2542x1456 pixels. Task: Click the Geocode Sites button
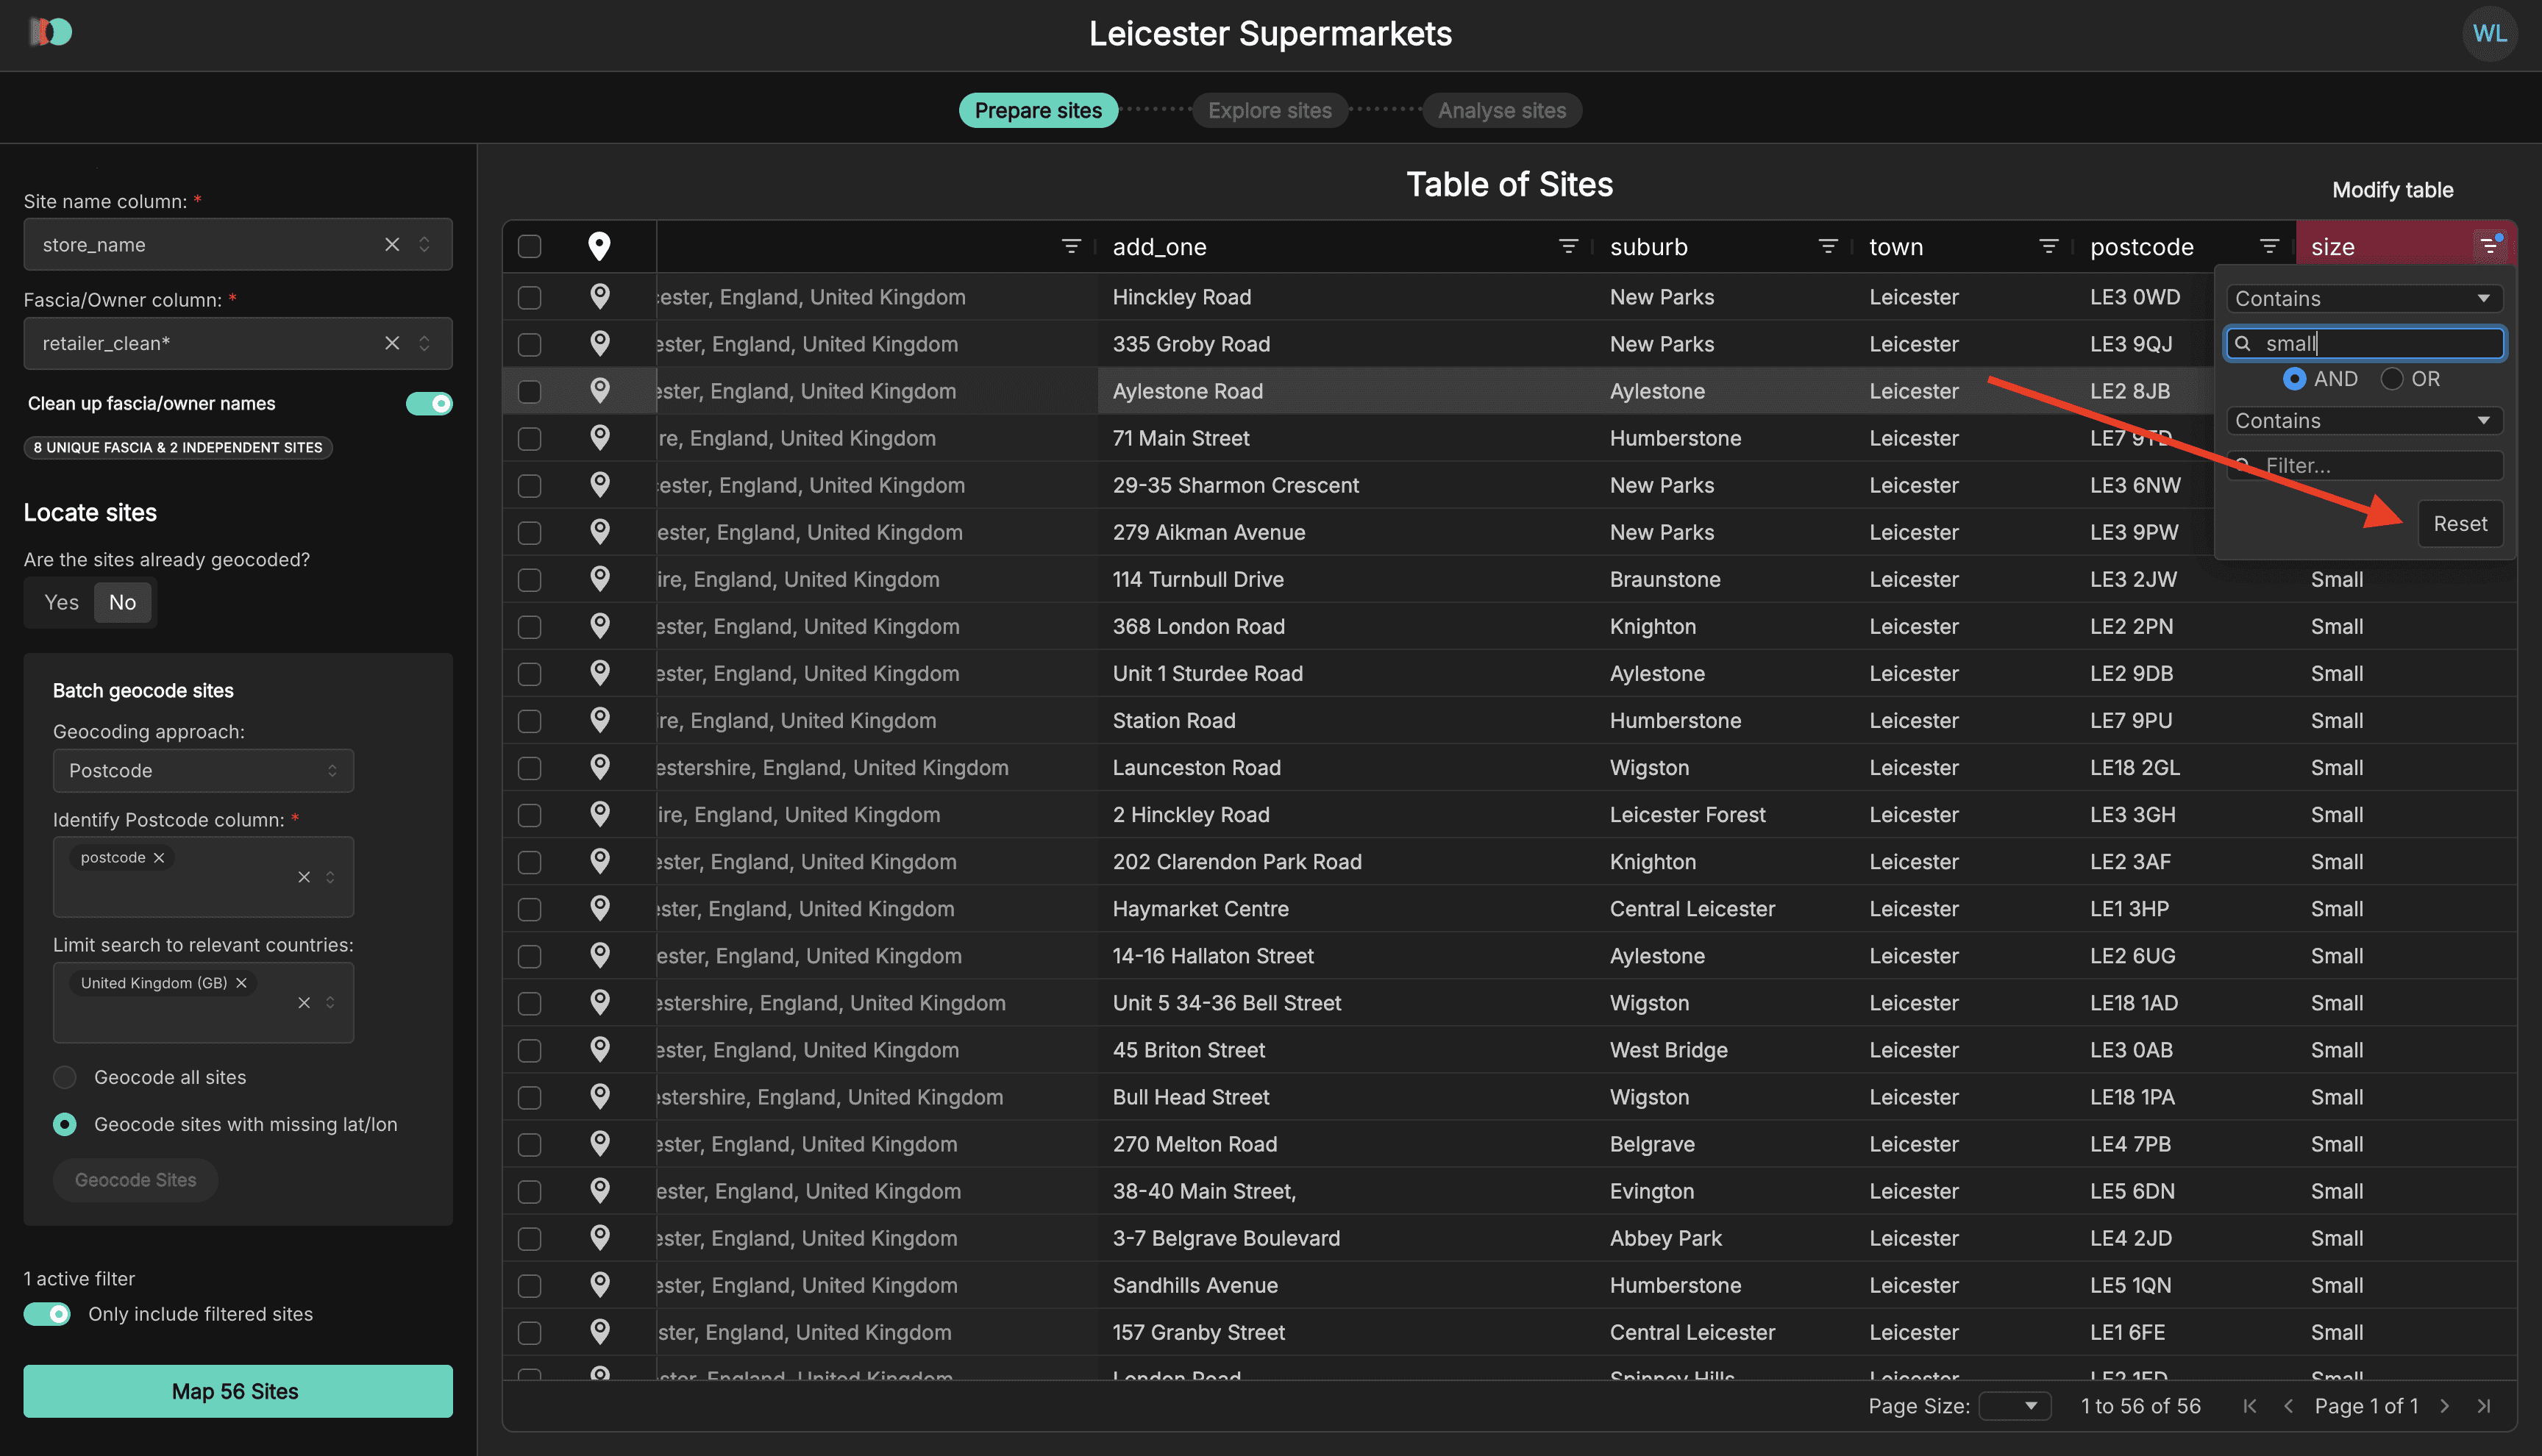tap(135, 1180)
